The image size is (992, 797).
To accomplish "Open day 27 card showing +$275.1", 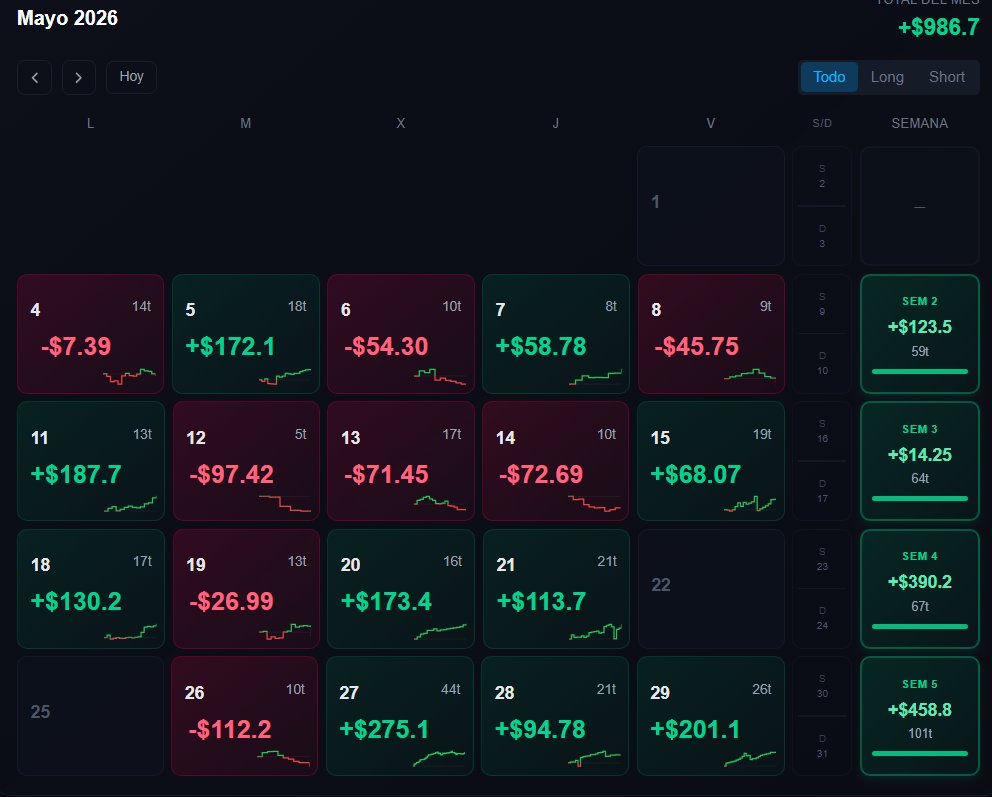I will [400, 716].
